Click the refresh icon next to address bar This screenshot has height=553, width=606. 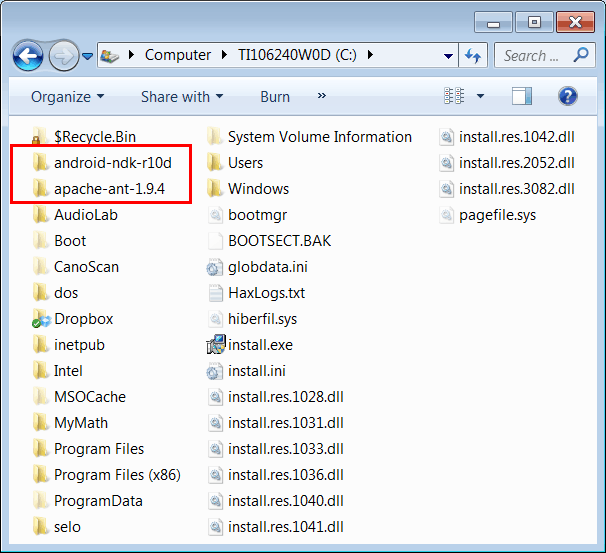click(473, 56)
